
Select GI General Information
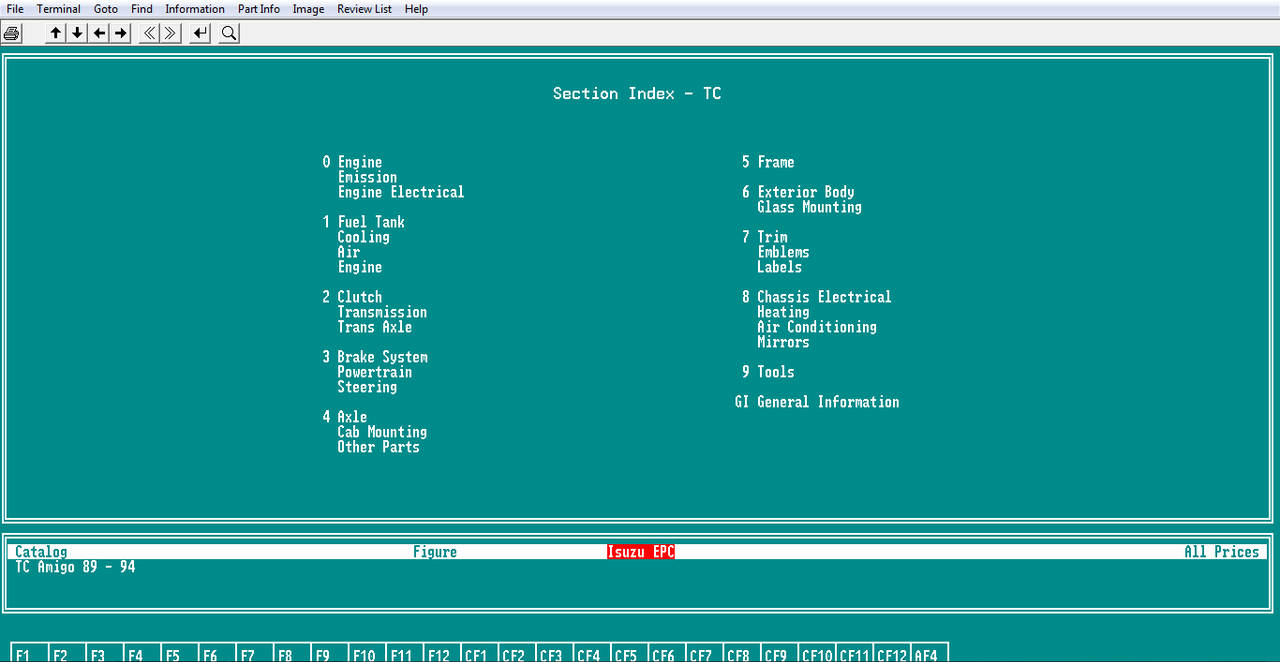click(817, 402)
